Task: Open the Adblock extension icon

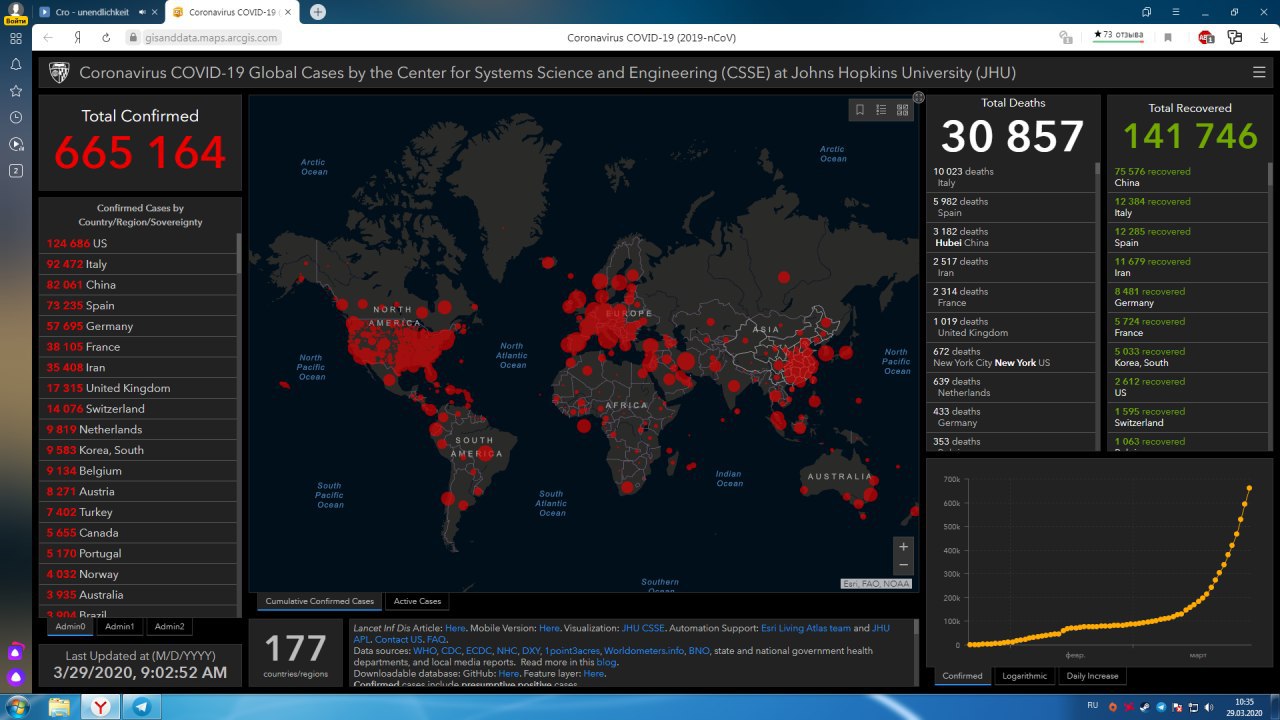Action: tap(1206, 37)
